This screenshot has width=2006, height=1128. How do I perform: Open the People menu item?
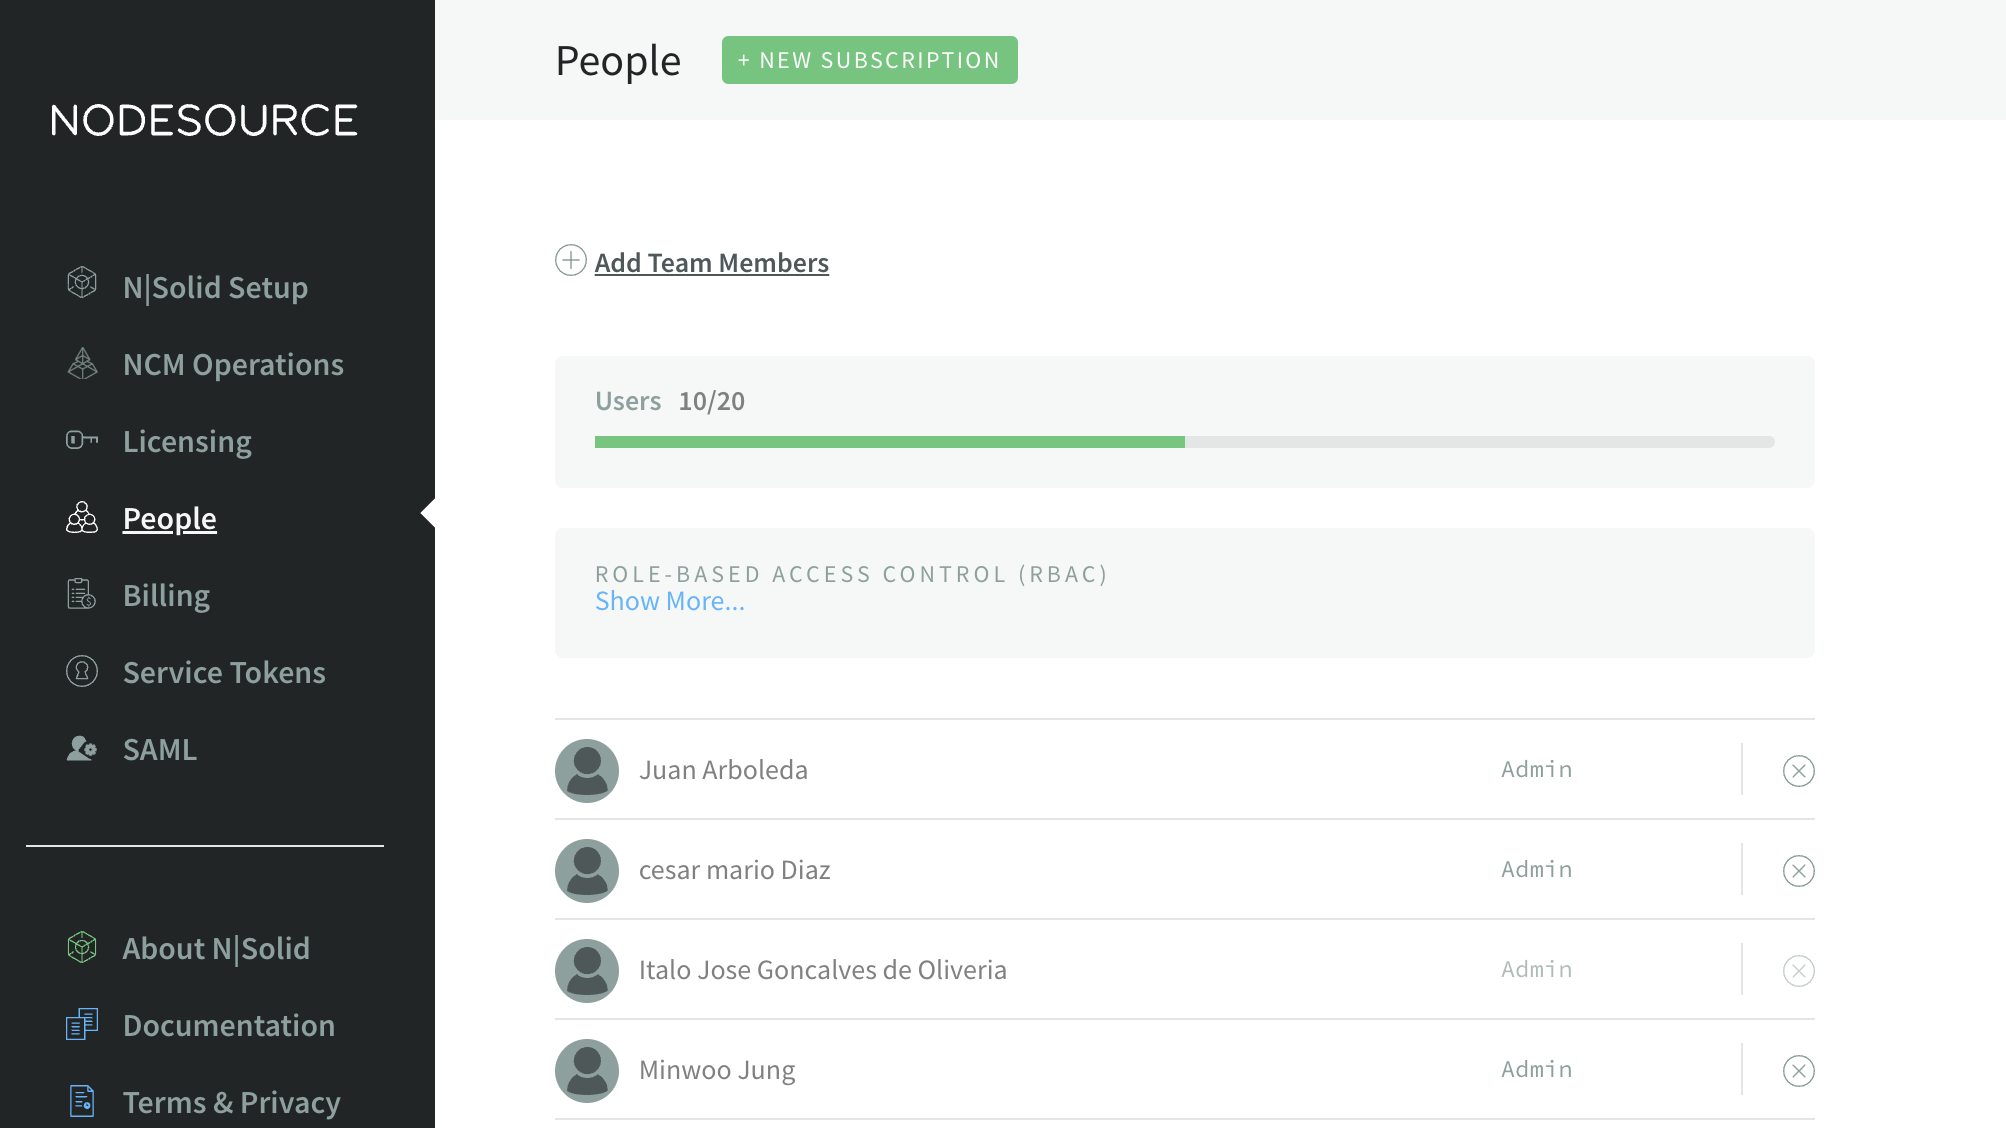click(x=169, y=518)
